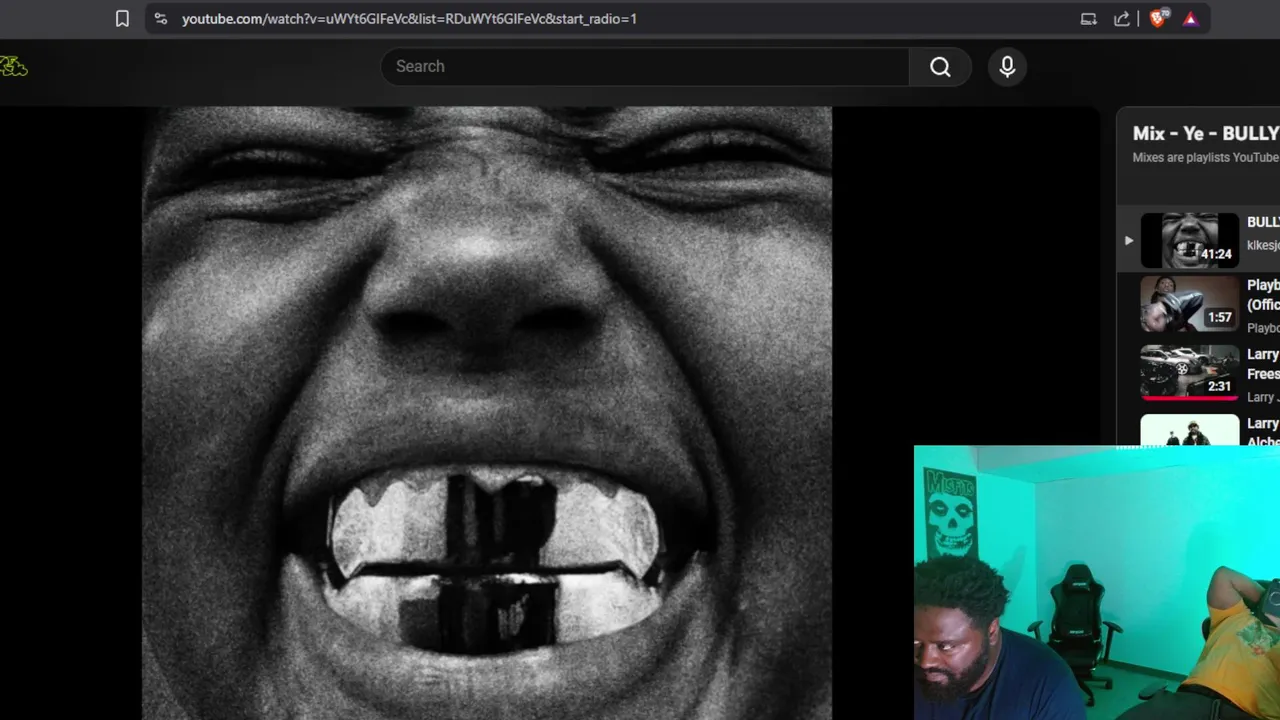
Task: Click the webcam overlay video
Action: (1097, 583)
